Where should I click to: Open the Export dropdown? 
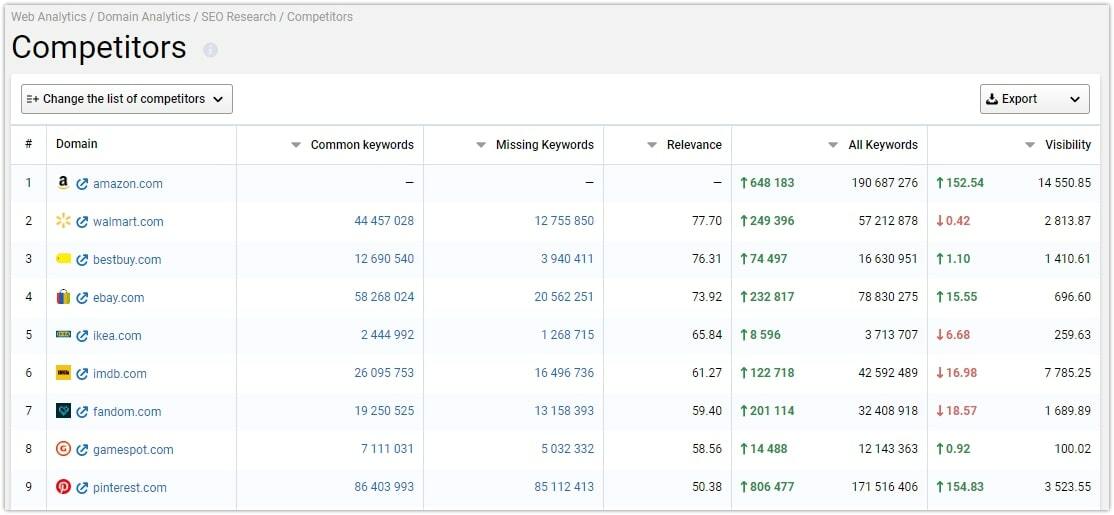1034,99
